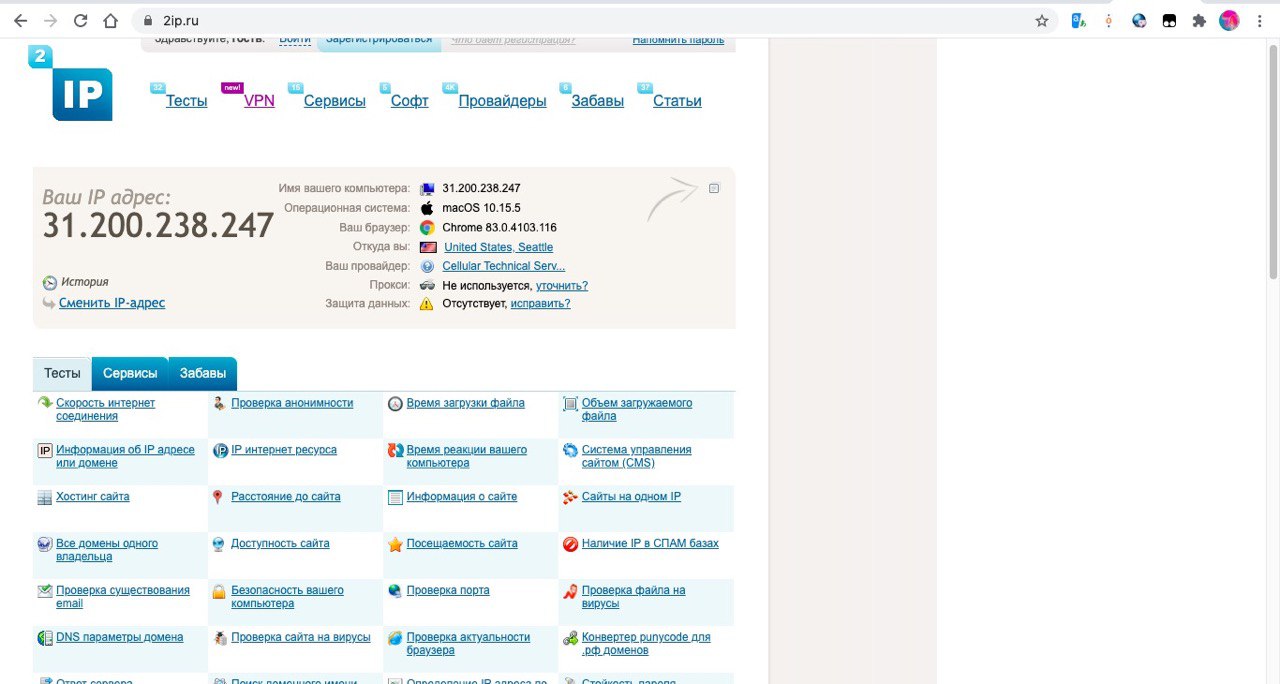Click the исправить? link
1280x684 pixels.
pyautogui.click(x=541, y=303)
